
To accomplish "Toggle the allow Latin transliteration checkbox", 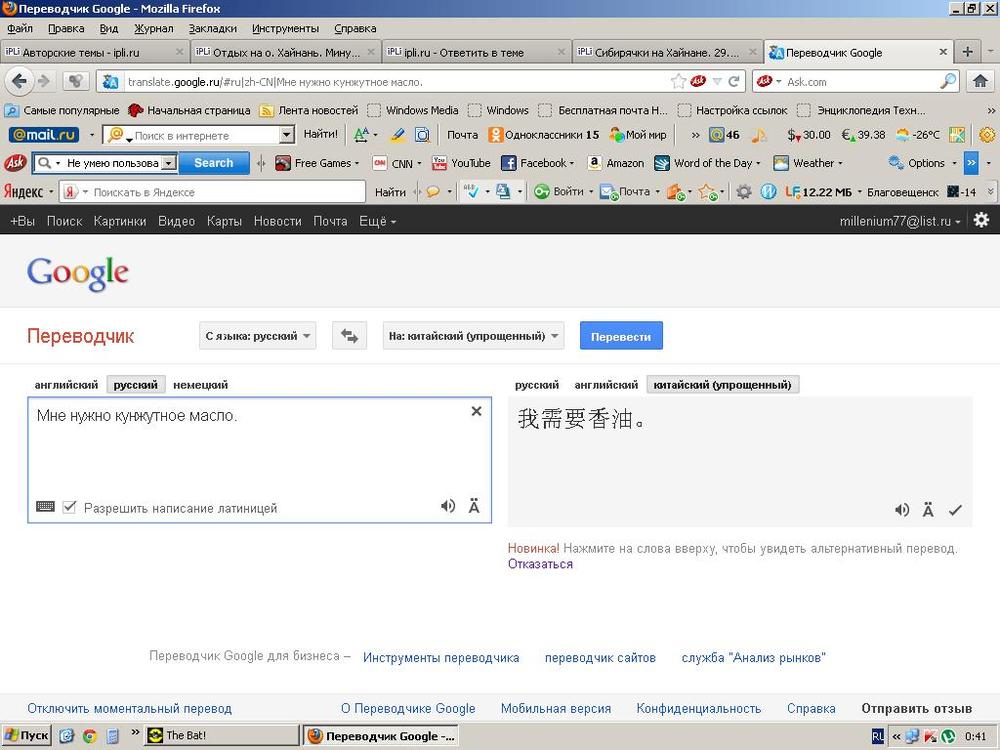I will pos(69,507).
